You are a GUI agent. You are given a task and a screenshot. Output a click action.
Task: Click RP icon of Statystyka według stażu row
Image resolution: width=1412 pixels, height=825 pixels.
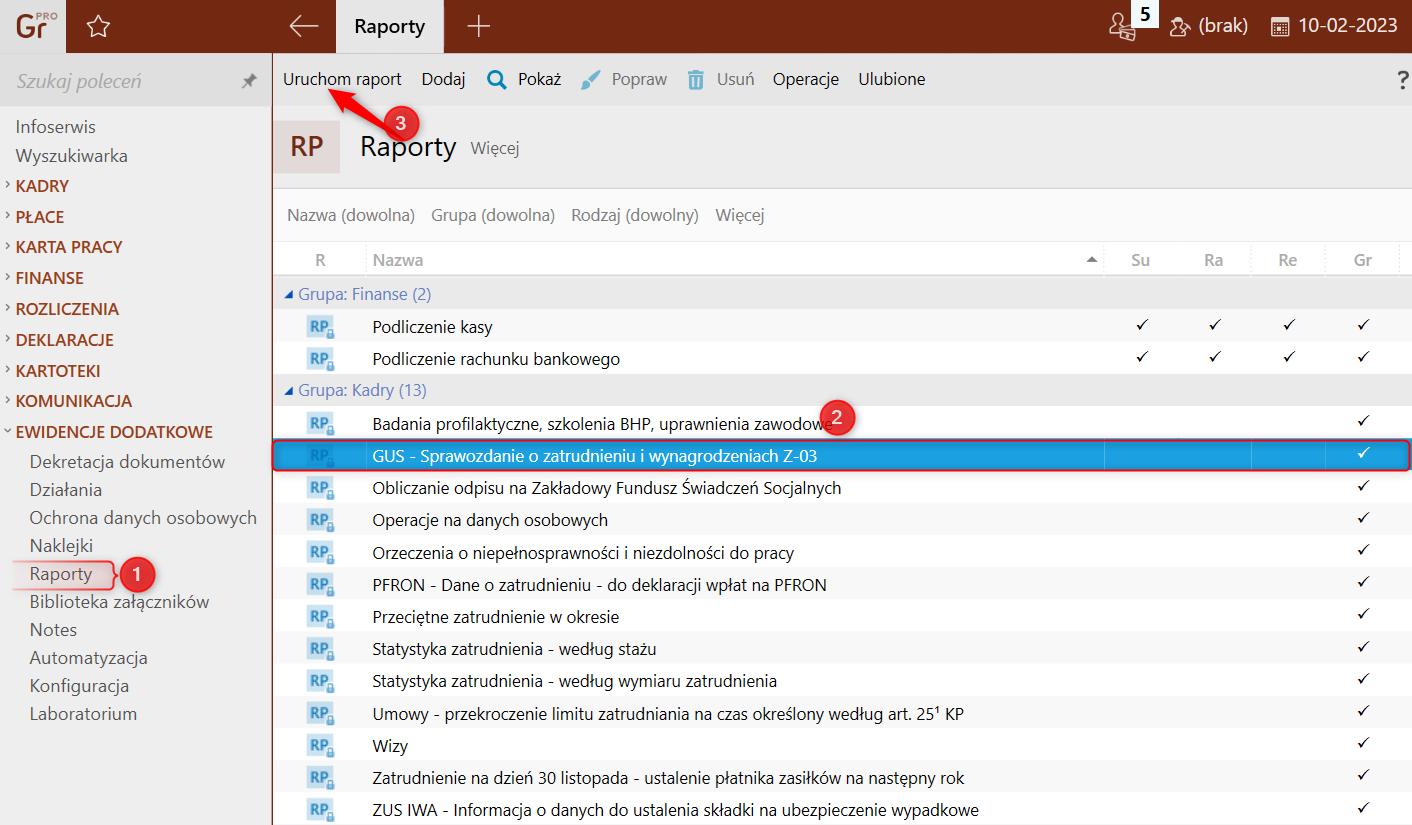(320, 649)
